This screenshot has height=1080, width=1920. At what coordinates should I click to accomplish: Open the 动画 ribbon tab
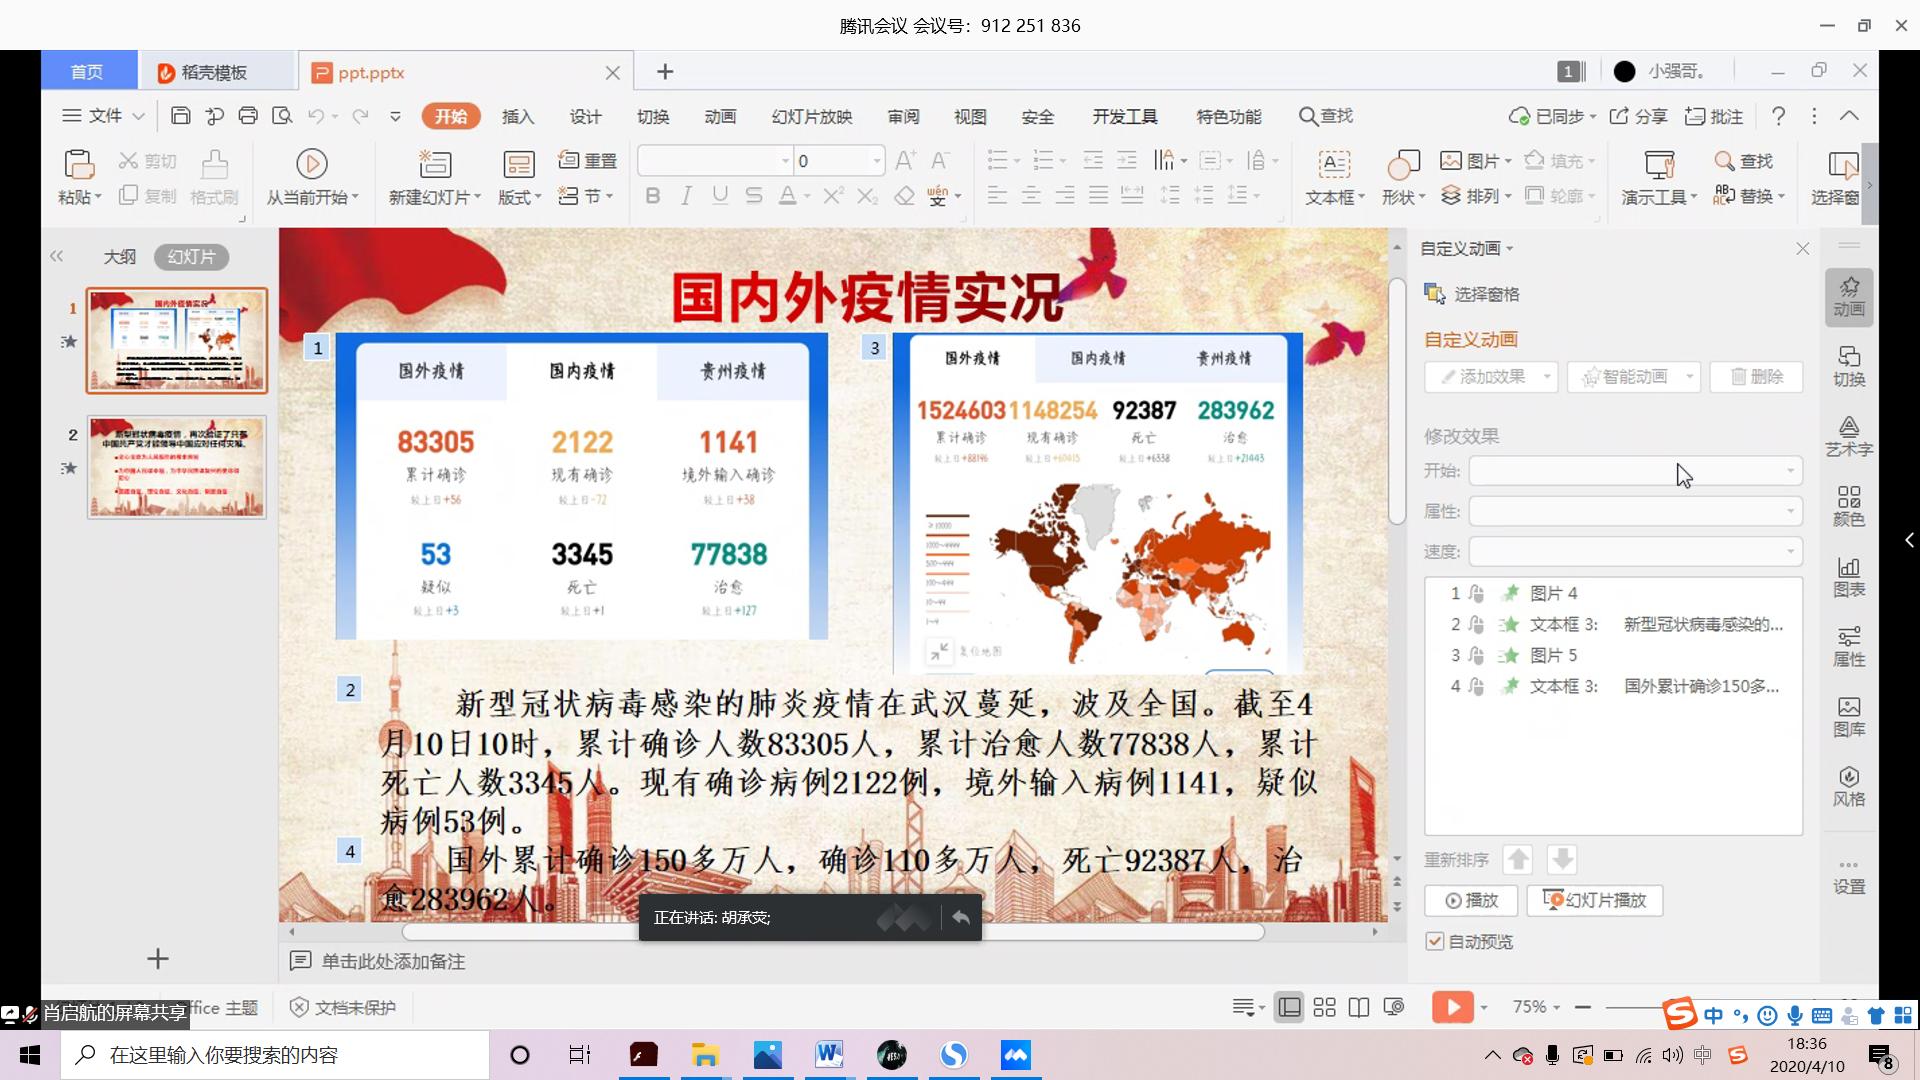[720, 116]
